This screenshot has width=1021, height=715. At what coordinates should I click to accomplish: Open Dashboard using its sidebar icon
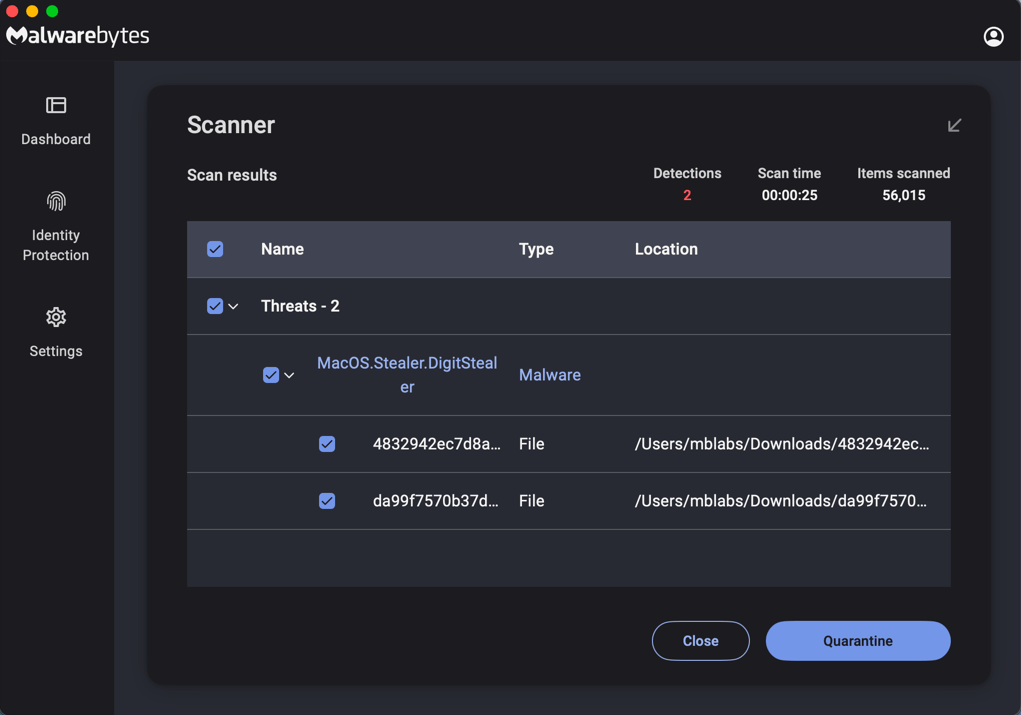[55, 104]
